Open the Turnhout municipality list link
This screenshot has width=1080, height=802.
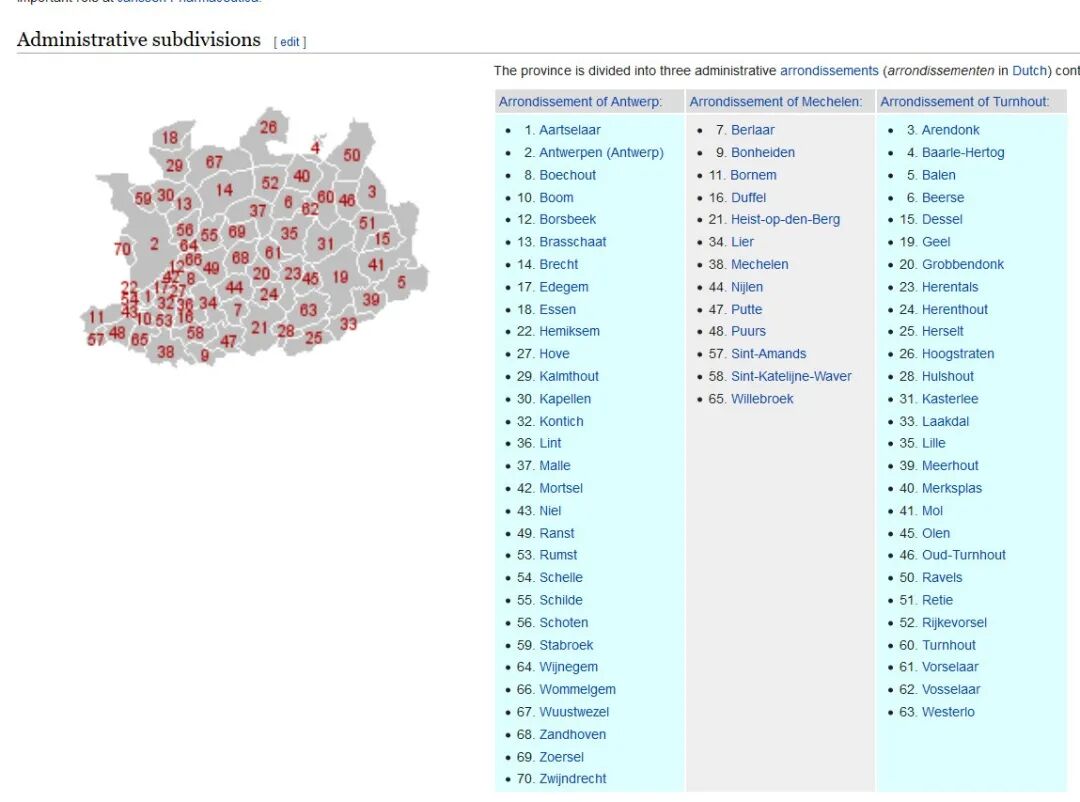948,646
